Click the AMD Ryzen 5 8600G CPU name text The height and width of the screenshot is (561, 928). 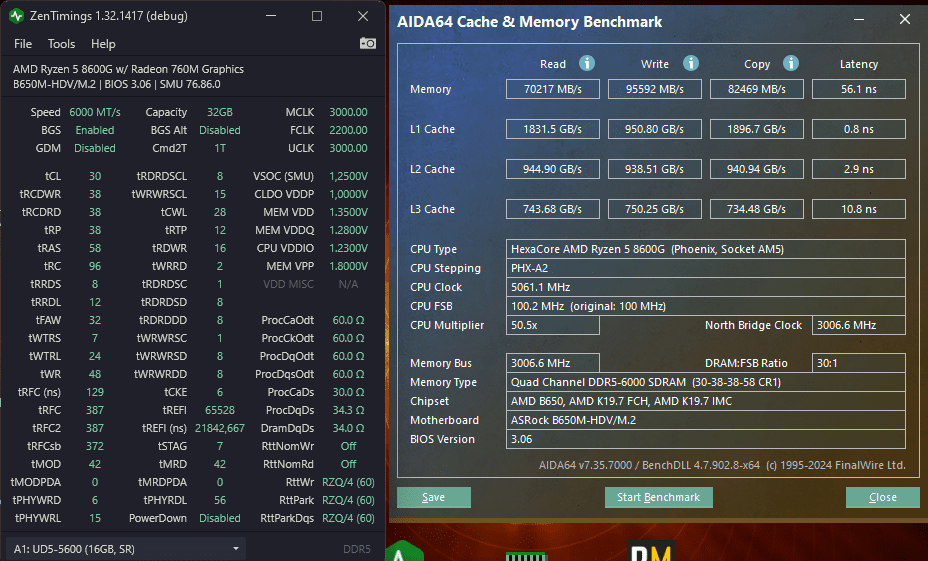pos(128,69)
